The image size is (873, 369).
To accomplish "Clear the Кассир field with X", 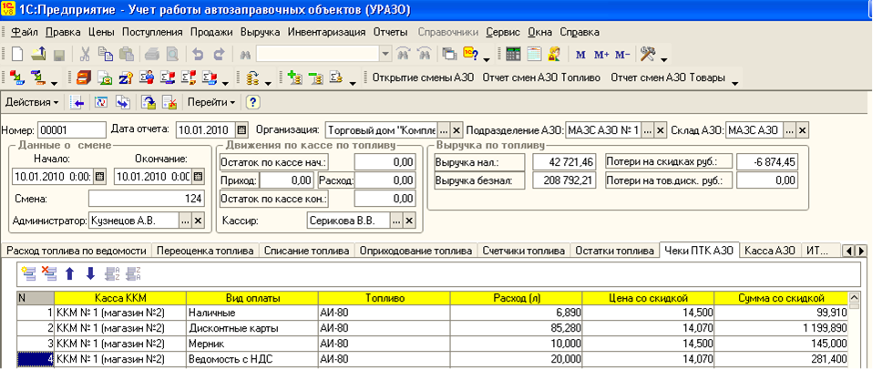I will pyautogui.click(x=409, y=220).
